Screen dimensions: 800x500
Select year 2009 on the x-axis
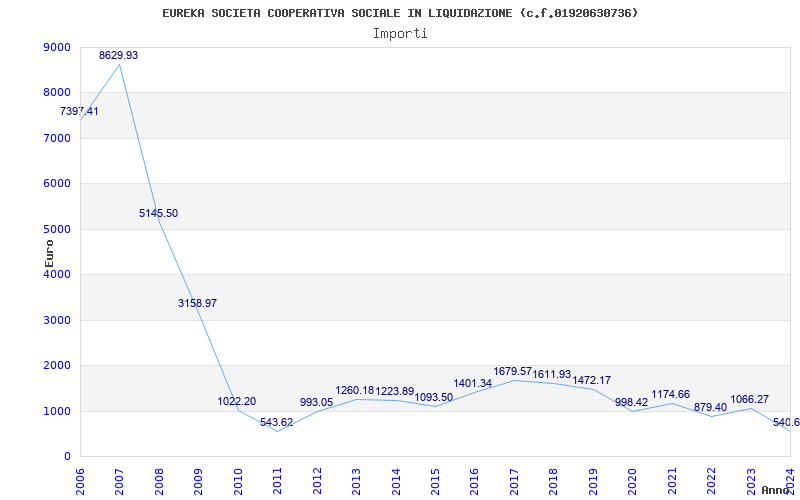(x=198, y=481)
